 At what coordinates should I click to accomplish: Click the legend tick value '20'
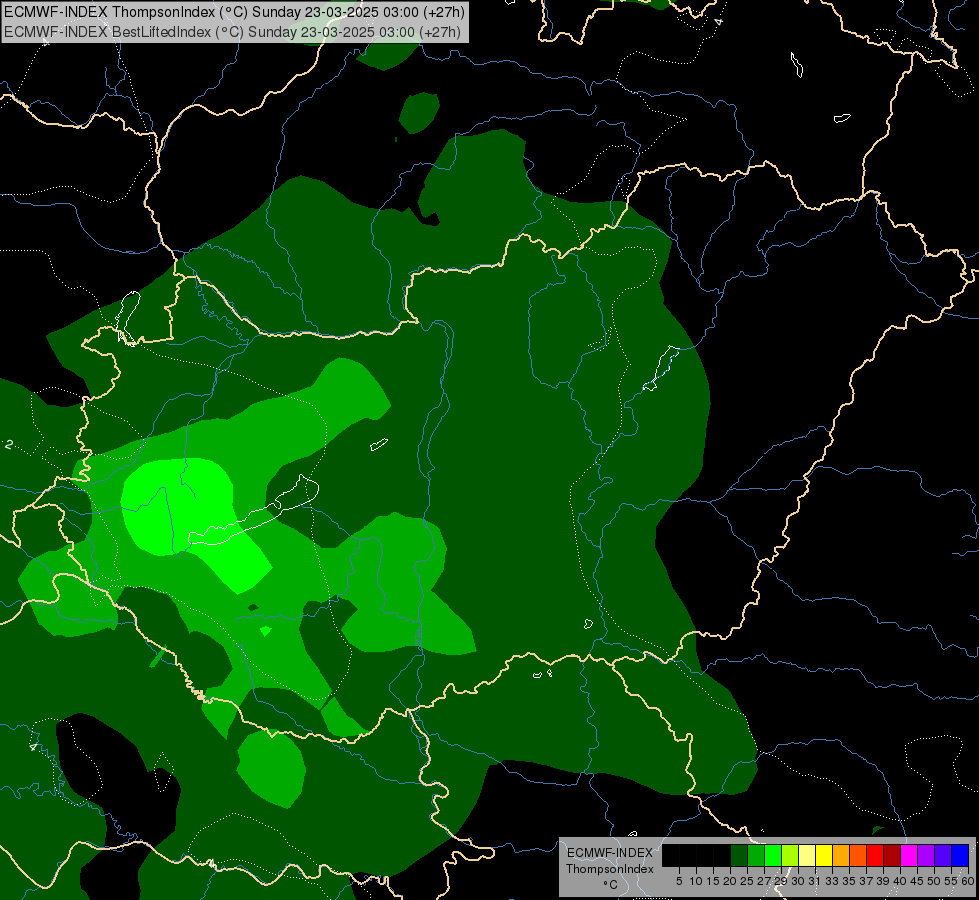point(730,881)
